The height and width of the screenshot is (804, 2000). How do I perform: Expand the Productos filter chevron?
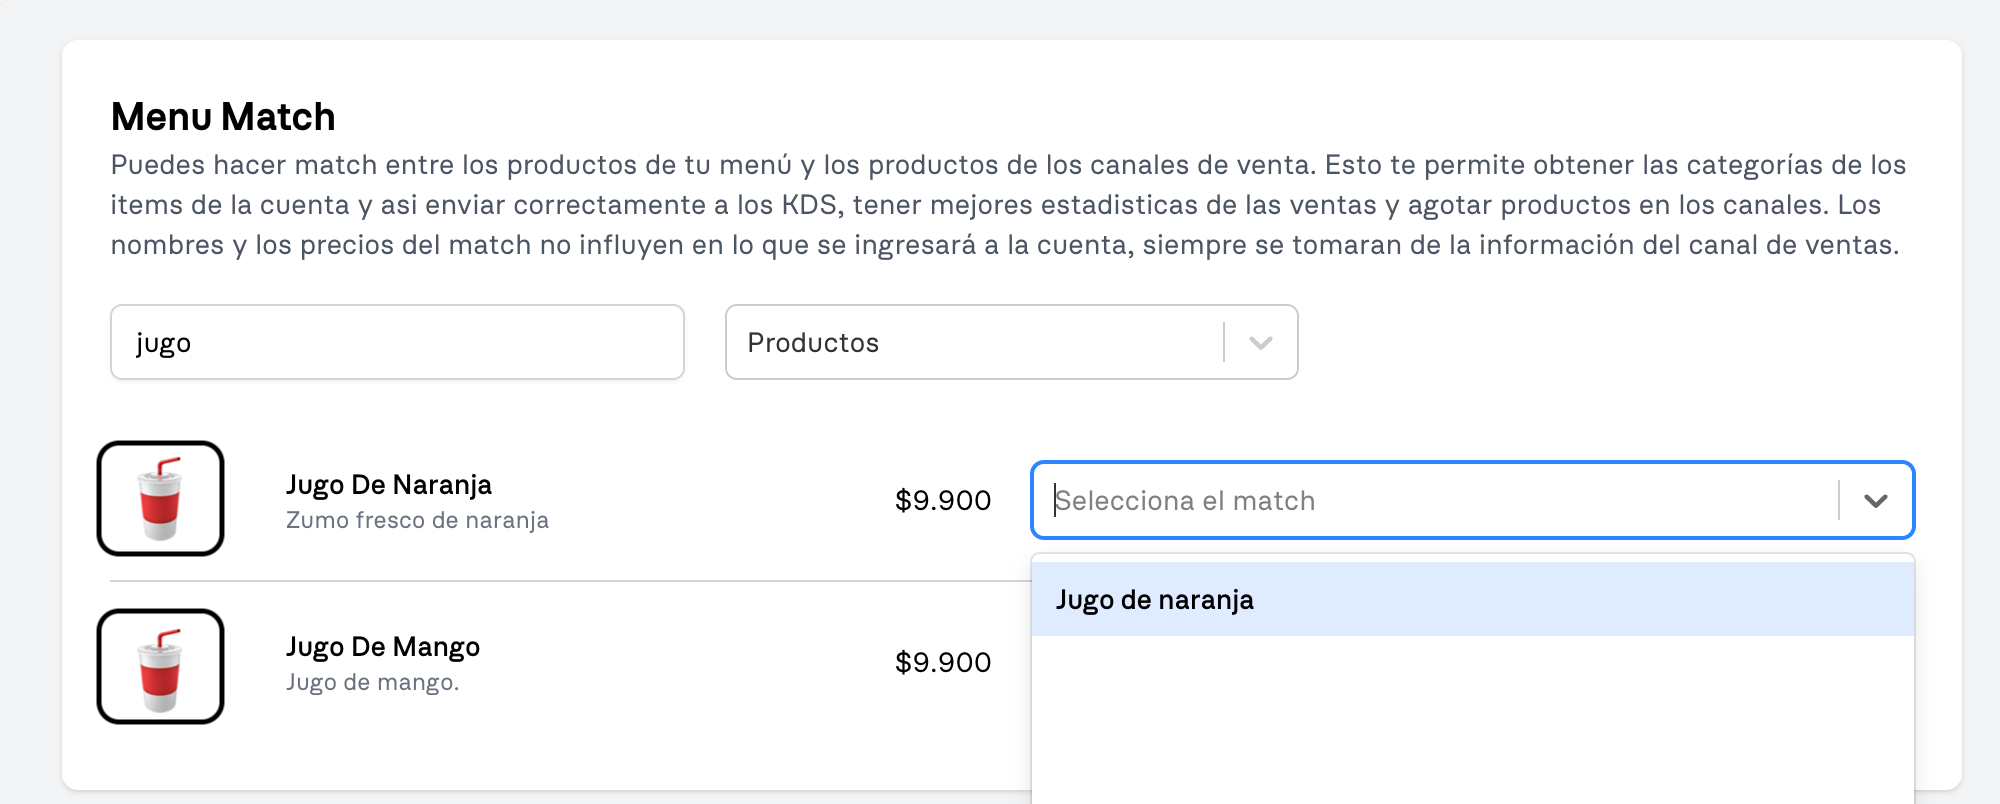point(1261,342)
